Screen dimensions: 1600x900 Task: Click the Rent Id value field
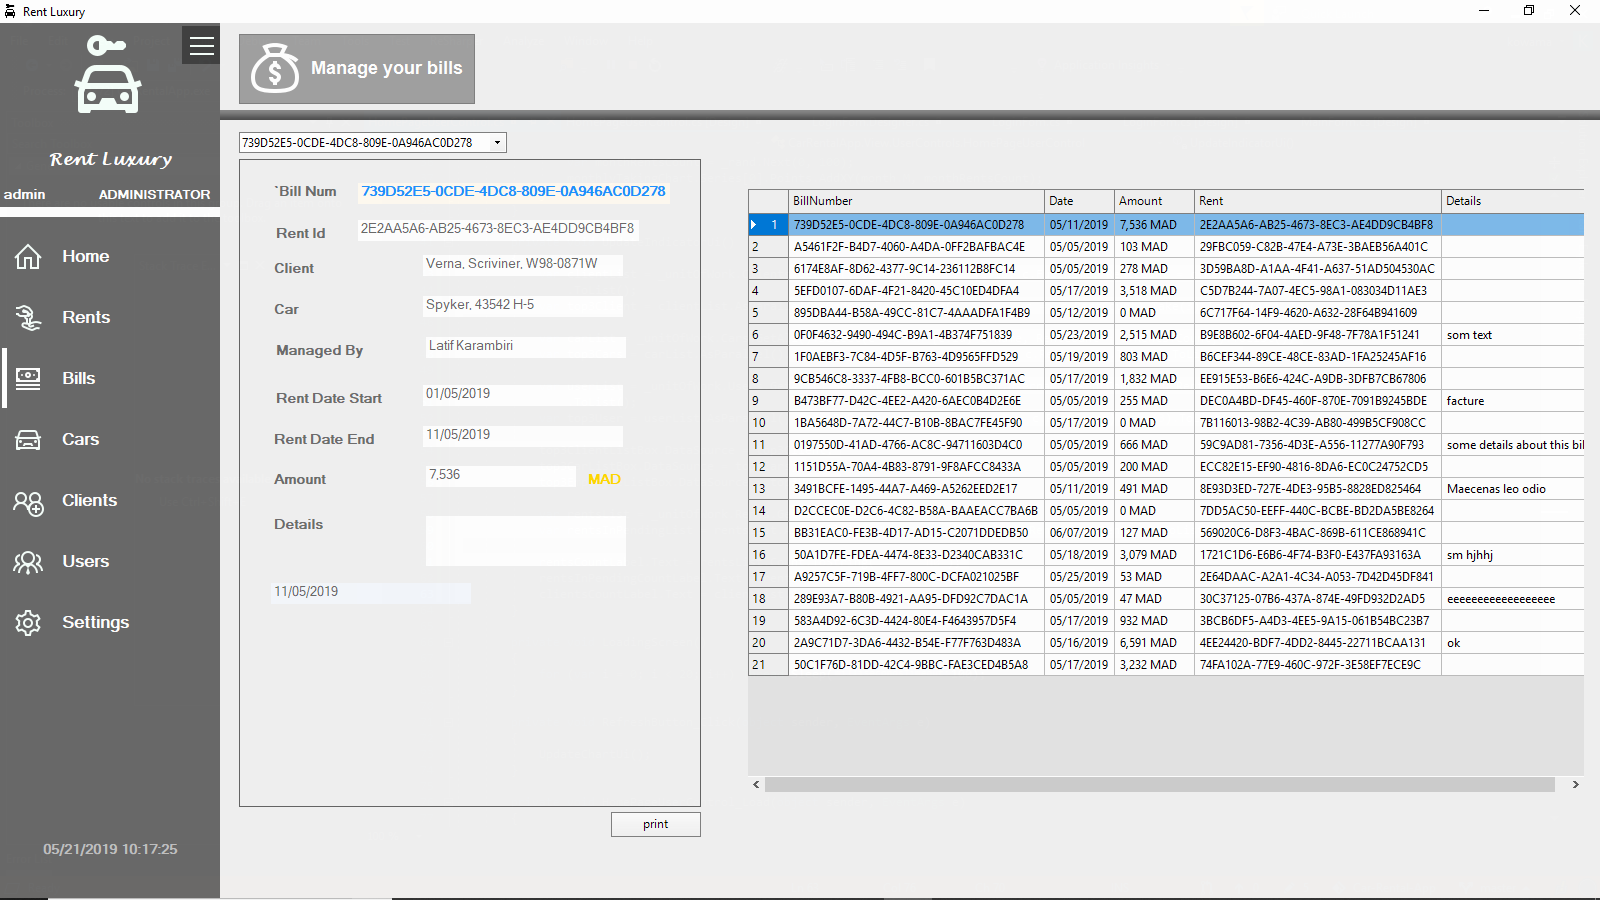coord(498,229)
